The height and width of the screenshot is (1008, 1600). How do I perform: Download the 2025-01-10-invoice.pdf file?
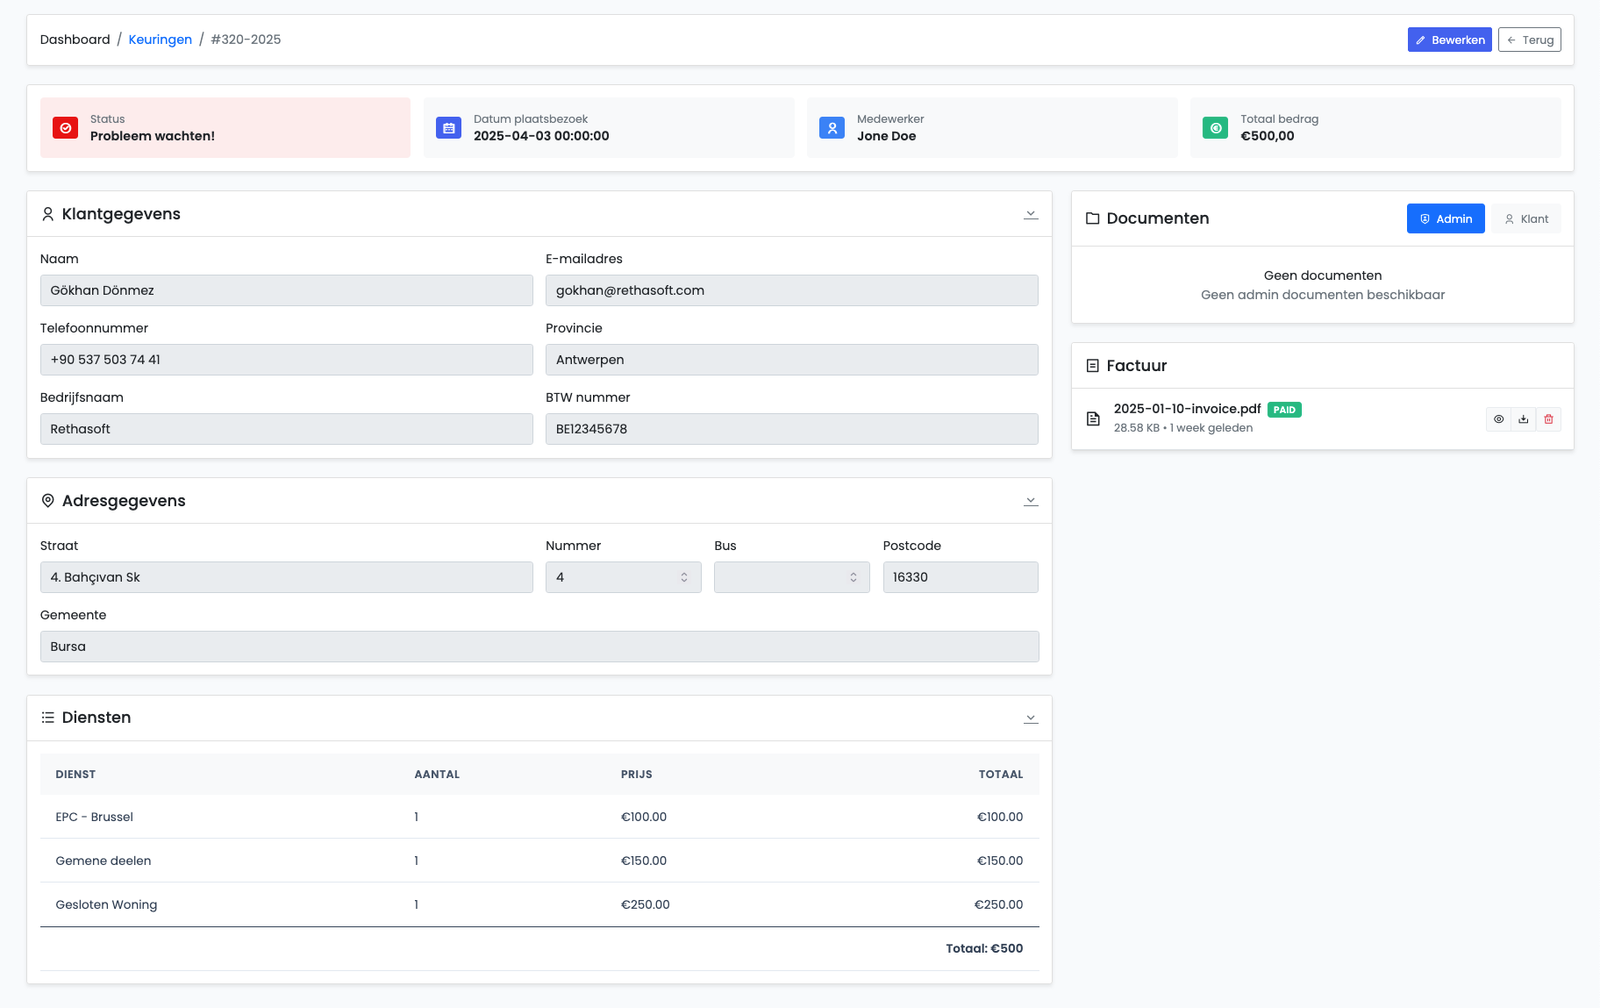tap(1523, 419)
